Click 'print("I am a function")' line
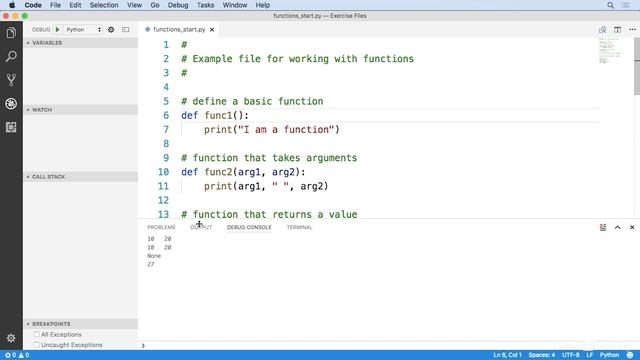Screen dimensions: 640x360 pos(272,130)
